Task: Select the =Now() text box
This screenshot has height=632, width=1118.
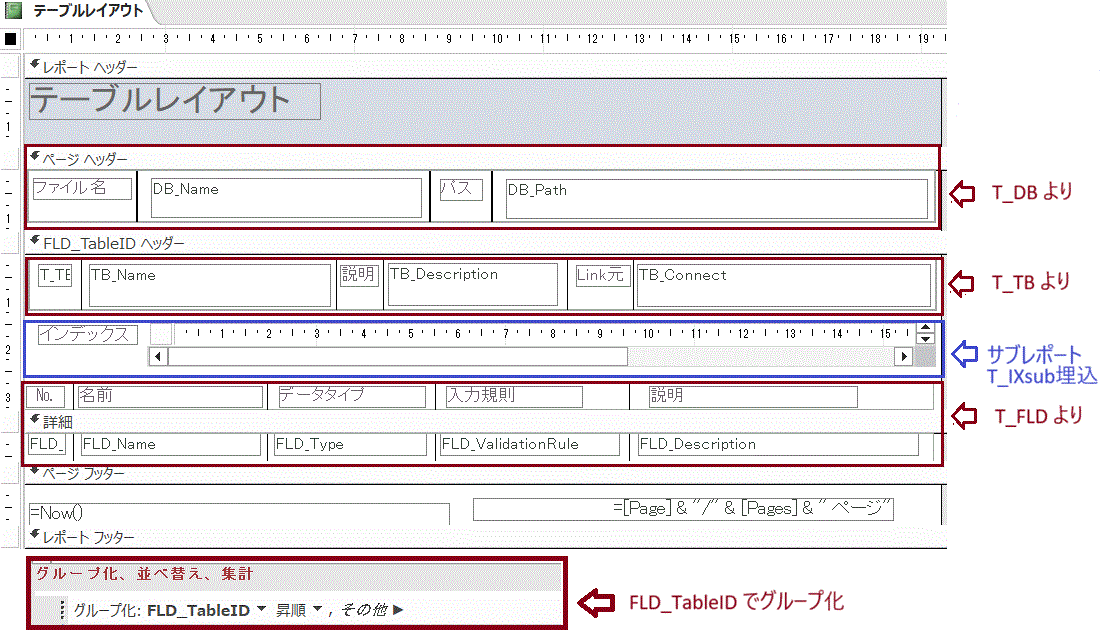Action: [x=238, y=513]
